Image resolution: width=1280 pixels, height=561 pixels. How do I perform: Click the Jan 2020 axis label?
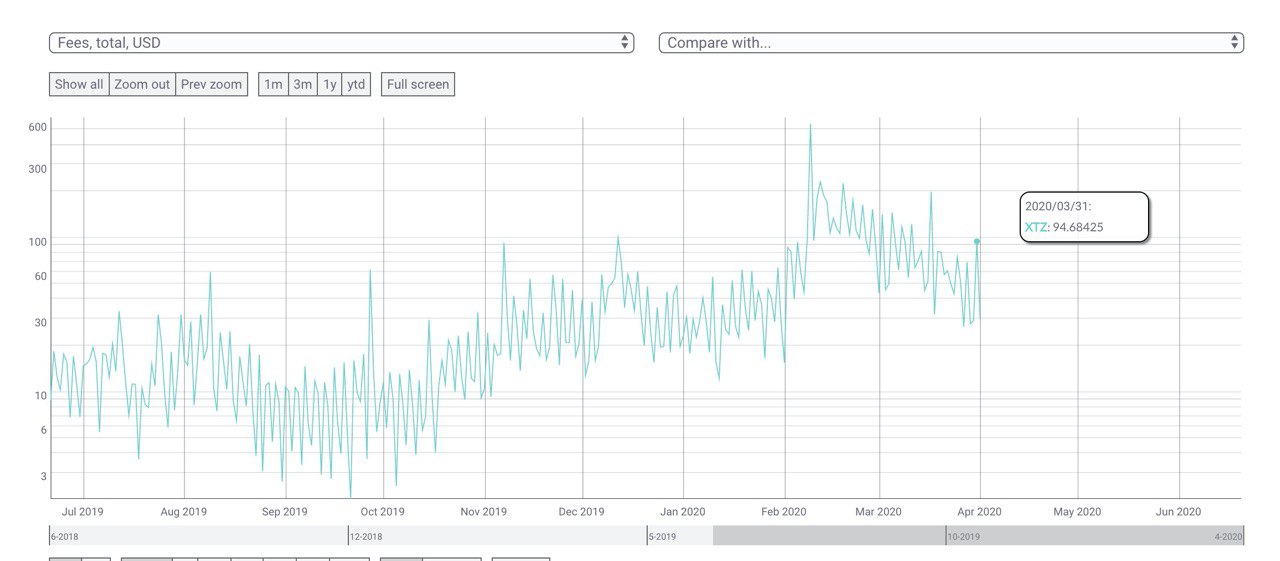tap(681, 512)
